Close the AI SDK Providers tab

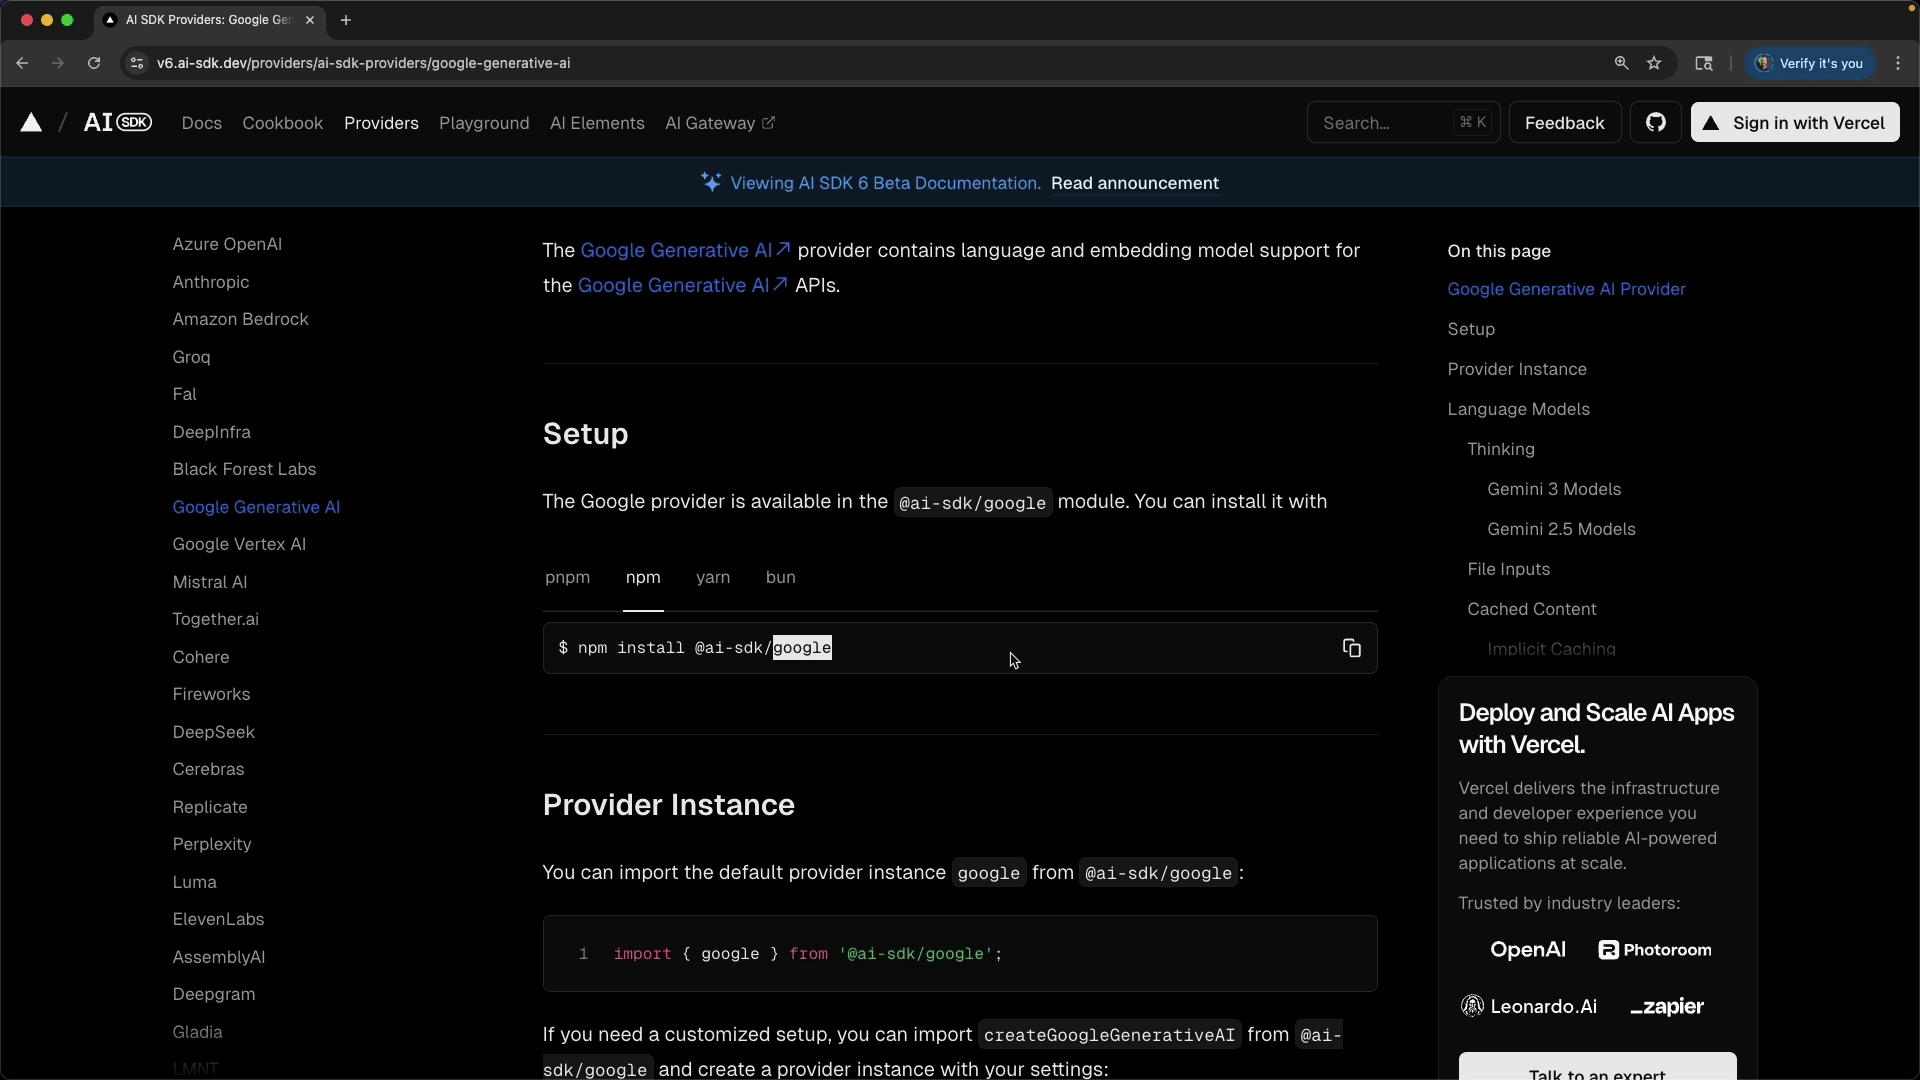tap(310, 20)
